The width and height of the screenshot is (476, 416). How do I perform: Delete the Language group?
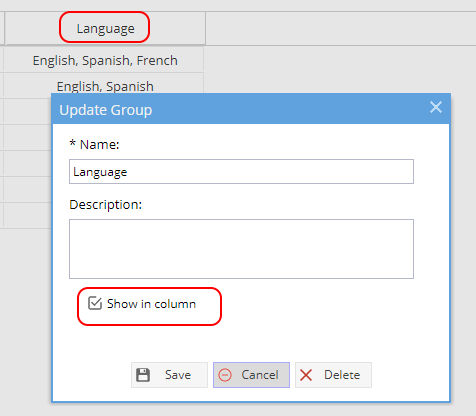pyautogui.click(x=333, y=375)
